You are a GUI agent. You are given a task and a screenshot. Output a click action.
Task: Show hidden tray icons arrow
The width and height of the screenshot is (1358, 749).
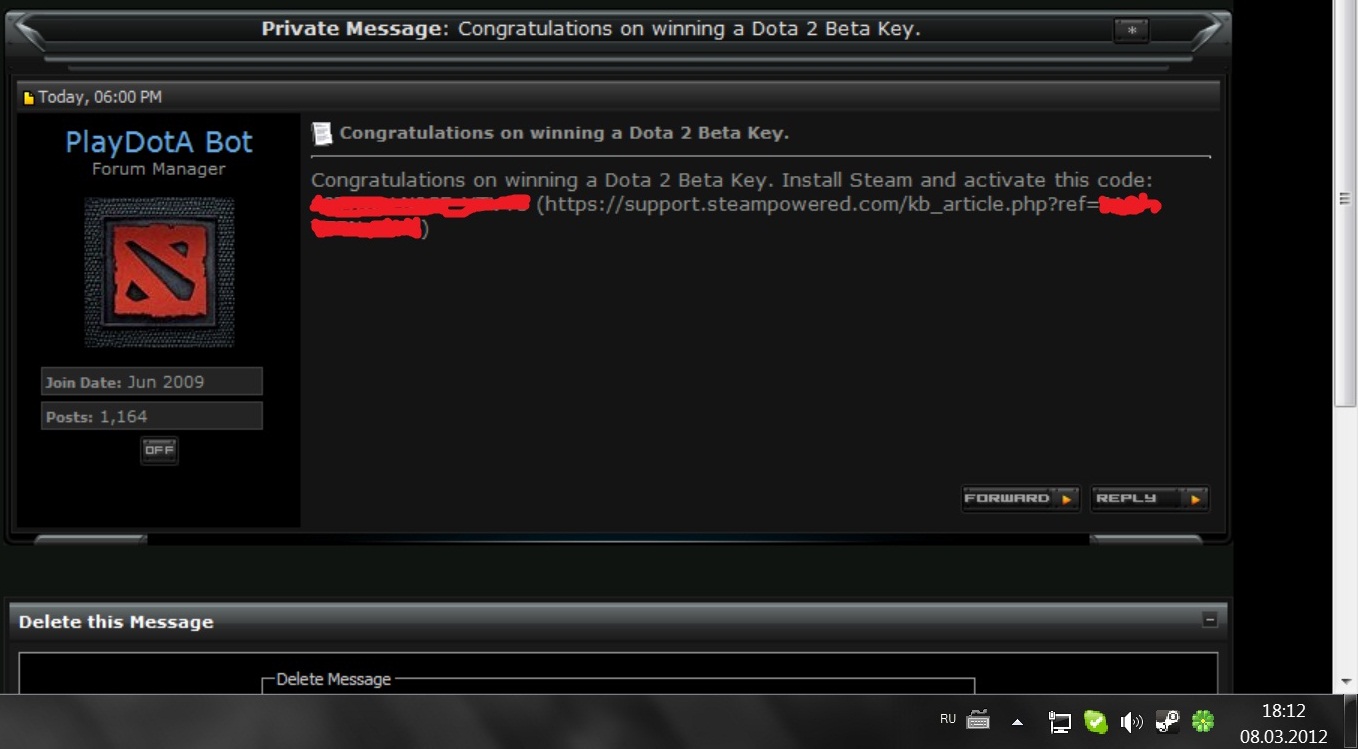pos(1017,721)
